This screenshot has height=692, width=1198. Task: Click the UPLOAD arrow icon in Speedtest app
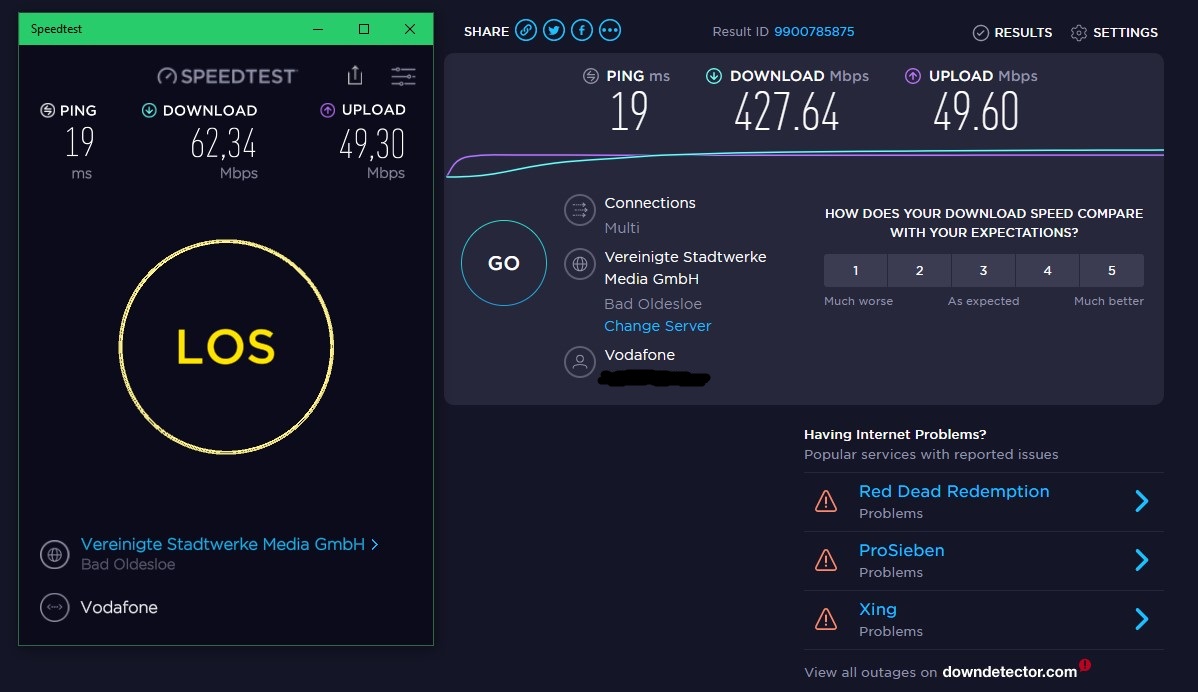(328, 110)
